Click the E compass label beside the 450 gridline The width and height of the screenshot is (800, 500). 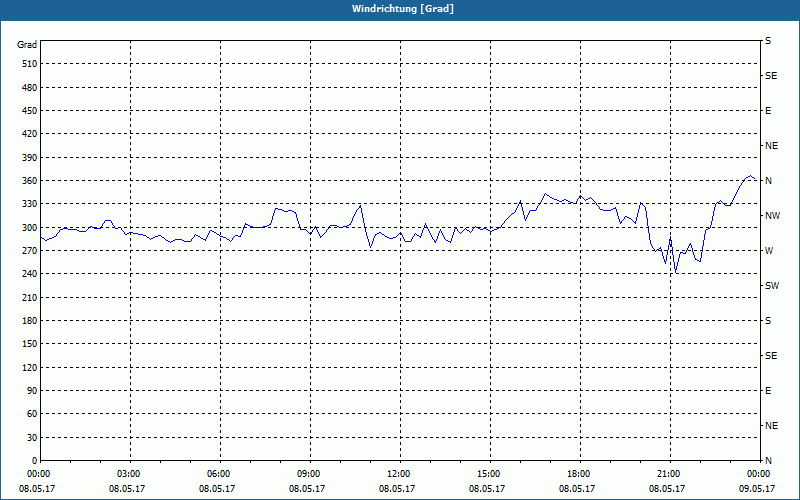pos(768,111)
